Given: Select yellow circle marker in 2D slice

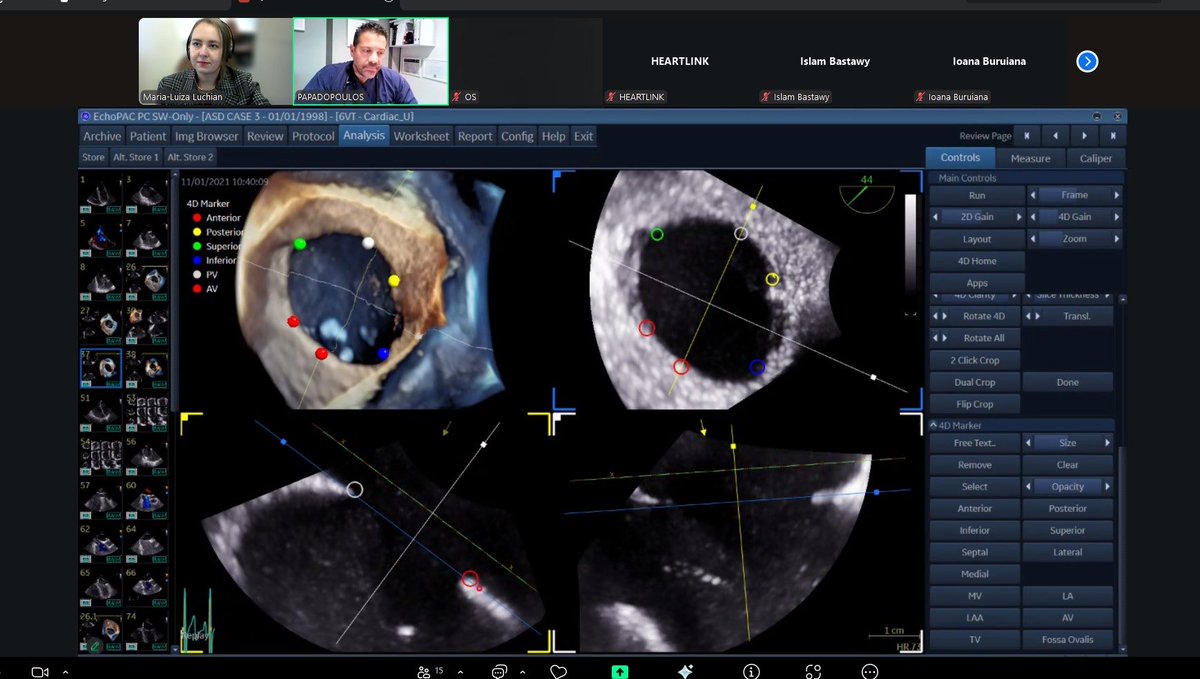Looking at the screenshot, I should pos(773,279).
